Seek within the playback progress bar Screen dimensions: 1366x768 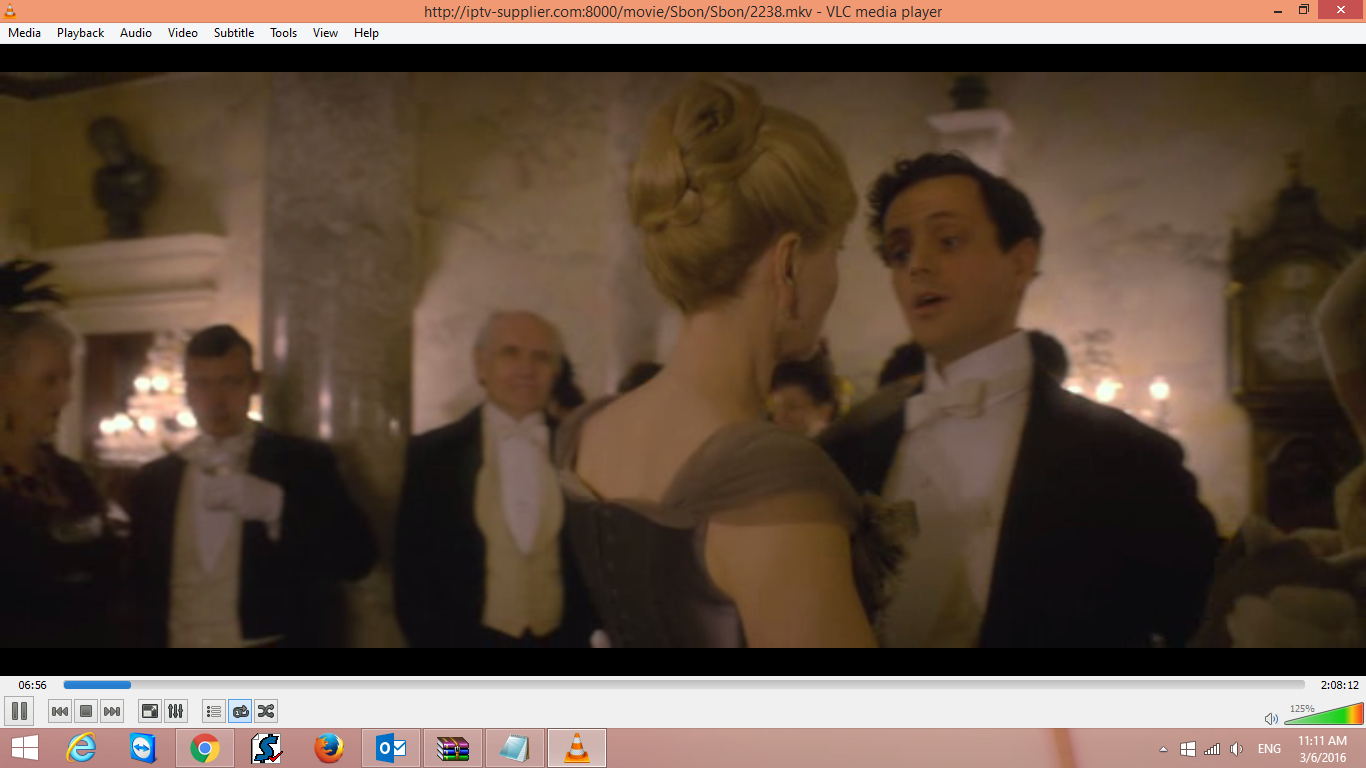[x=684, y=685]
